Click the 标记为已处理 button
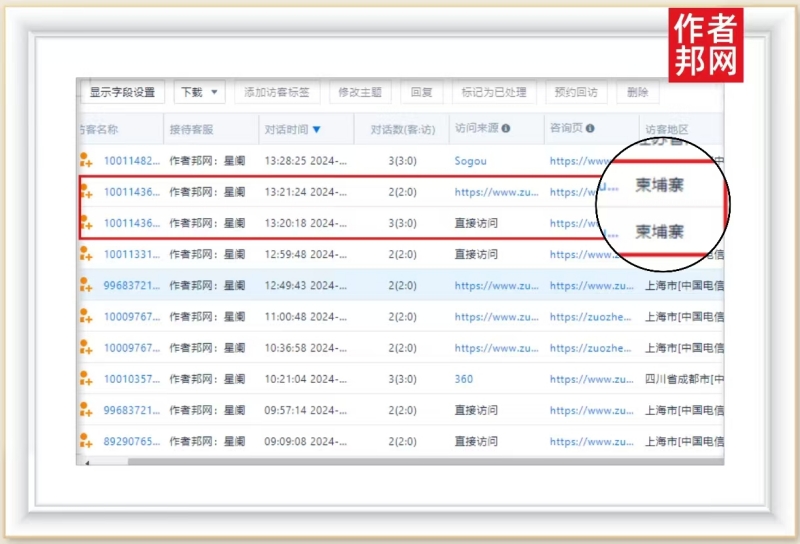 (x=494, y=92)
